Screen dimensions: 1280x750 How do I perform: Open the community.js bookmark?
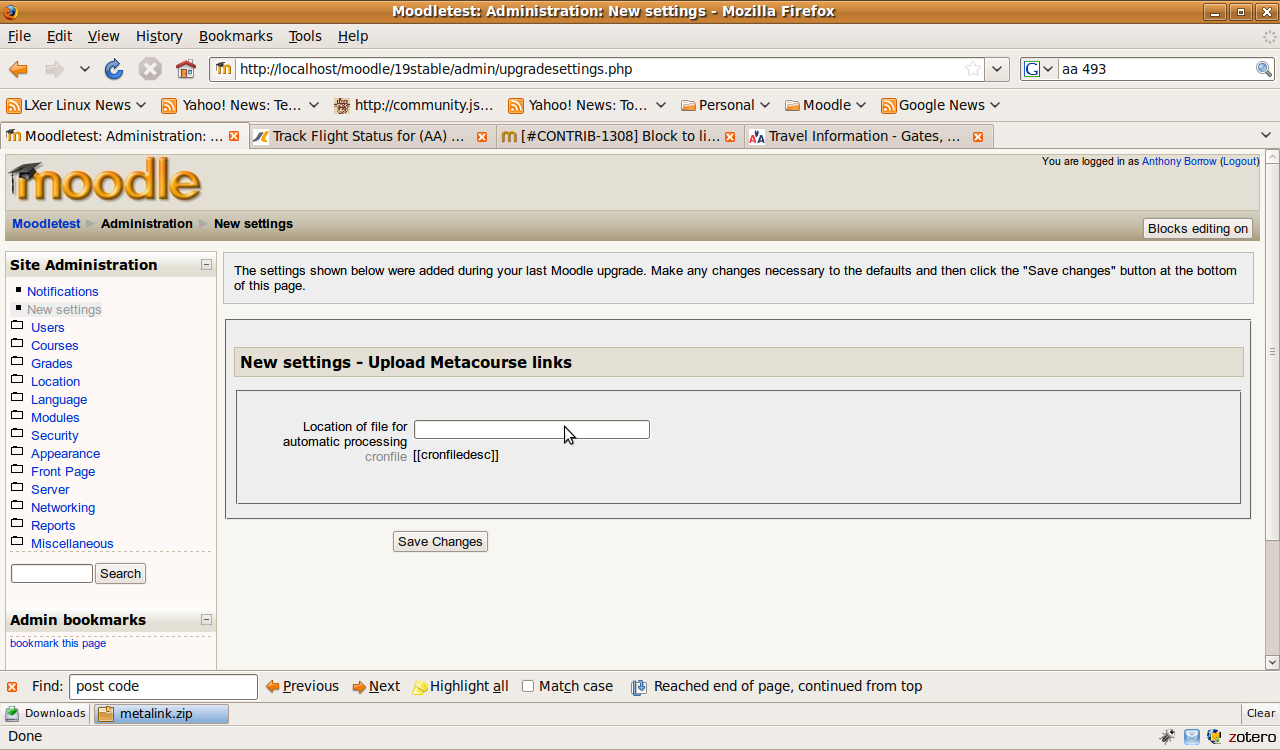click(x=414, y=105)
